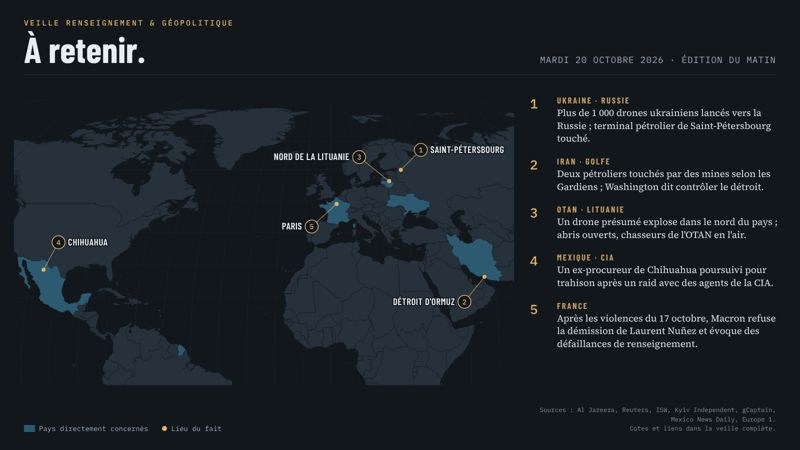Click the SAINT-PÉTERSBOURG map label
This screenshot has height=450, width=800.
click(467, 149)
